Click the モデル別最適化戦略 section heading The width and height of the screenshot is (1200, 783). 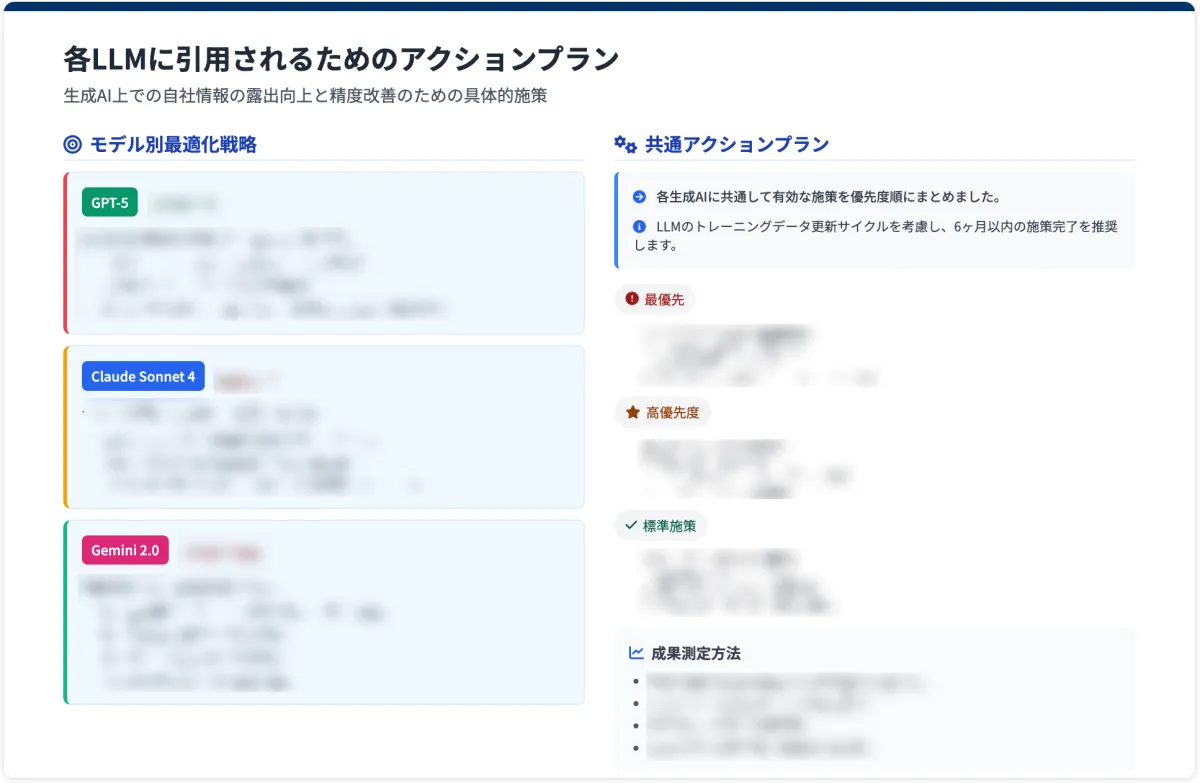(173, 145)
